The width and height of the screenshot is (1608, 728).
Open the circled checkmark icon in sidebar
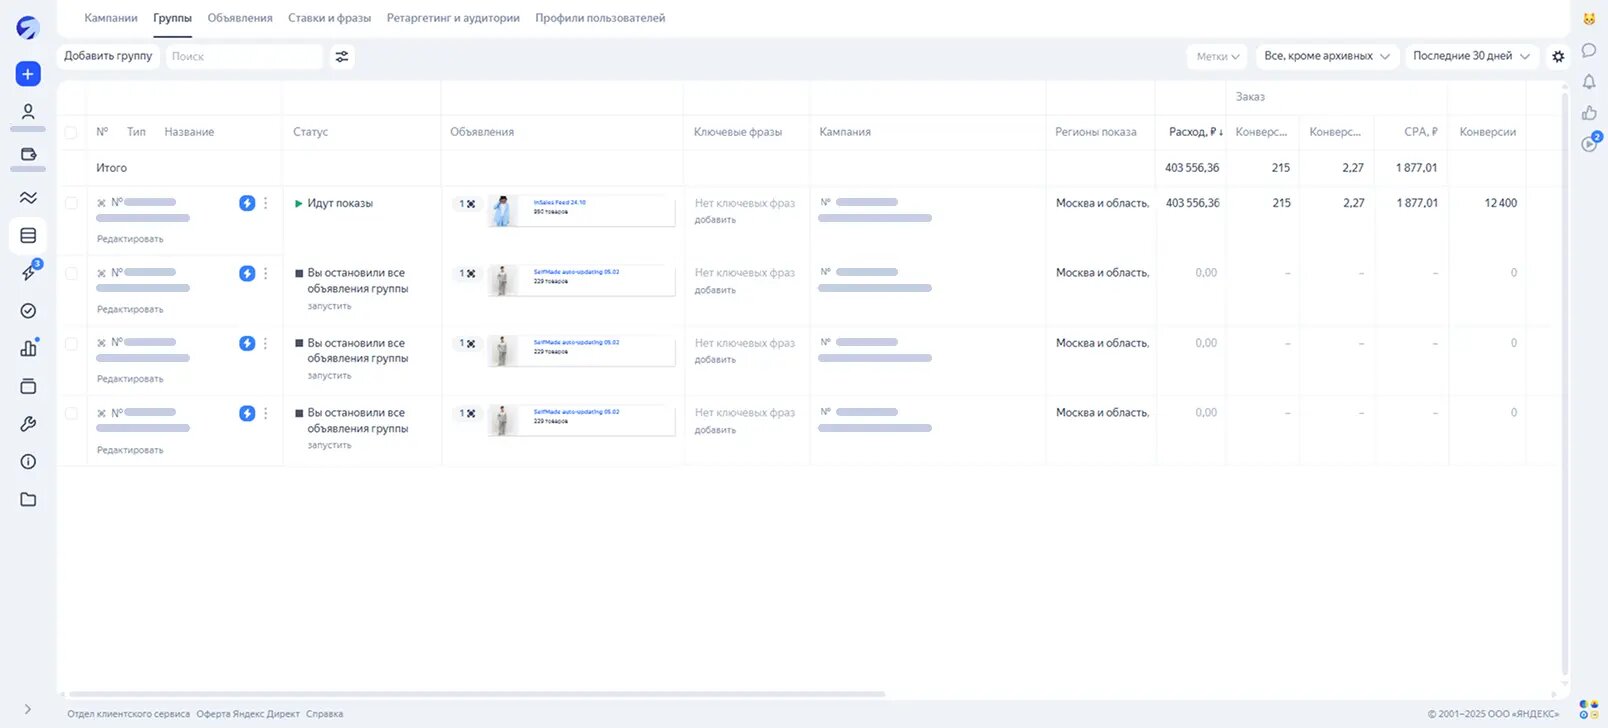tap(28, 311)
